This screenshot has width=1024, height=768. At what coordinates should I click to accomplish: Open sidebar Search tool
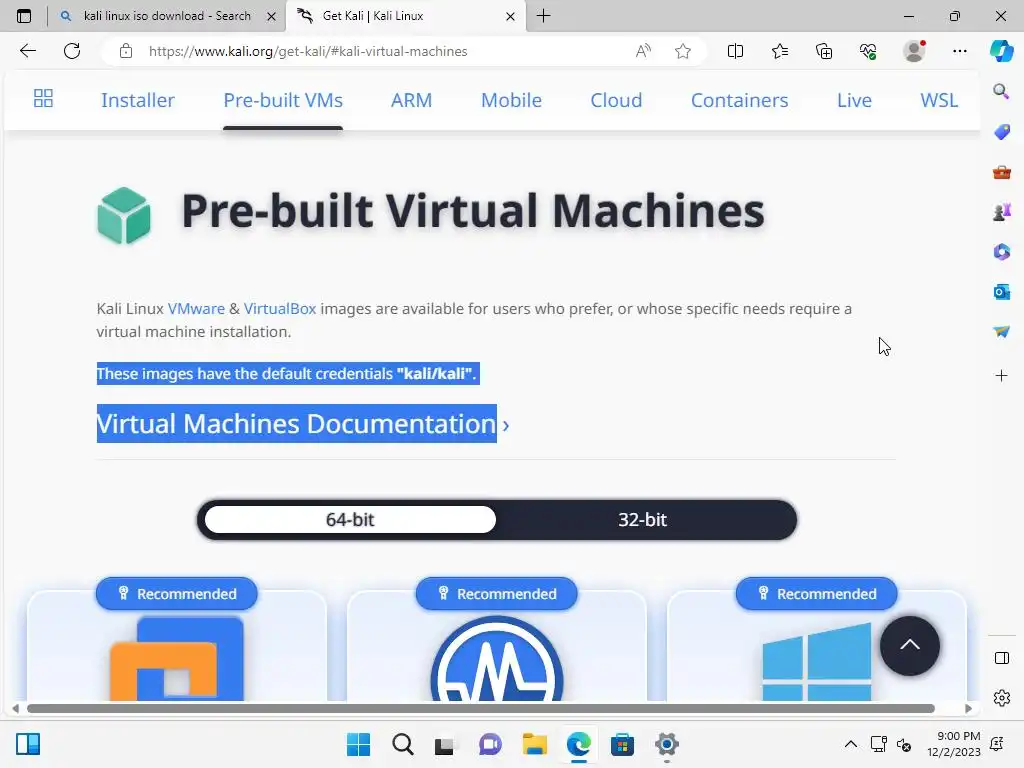(x=1001, y=91)
